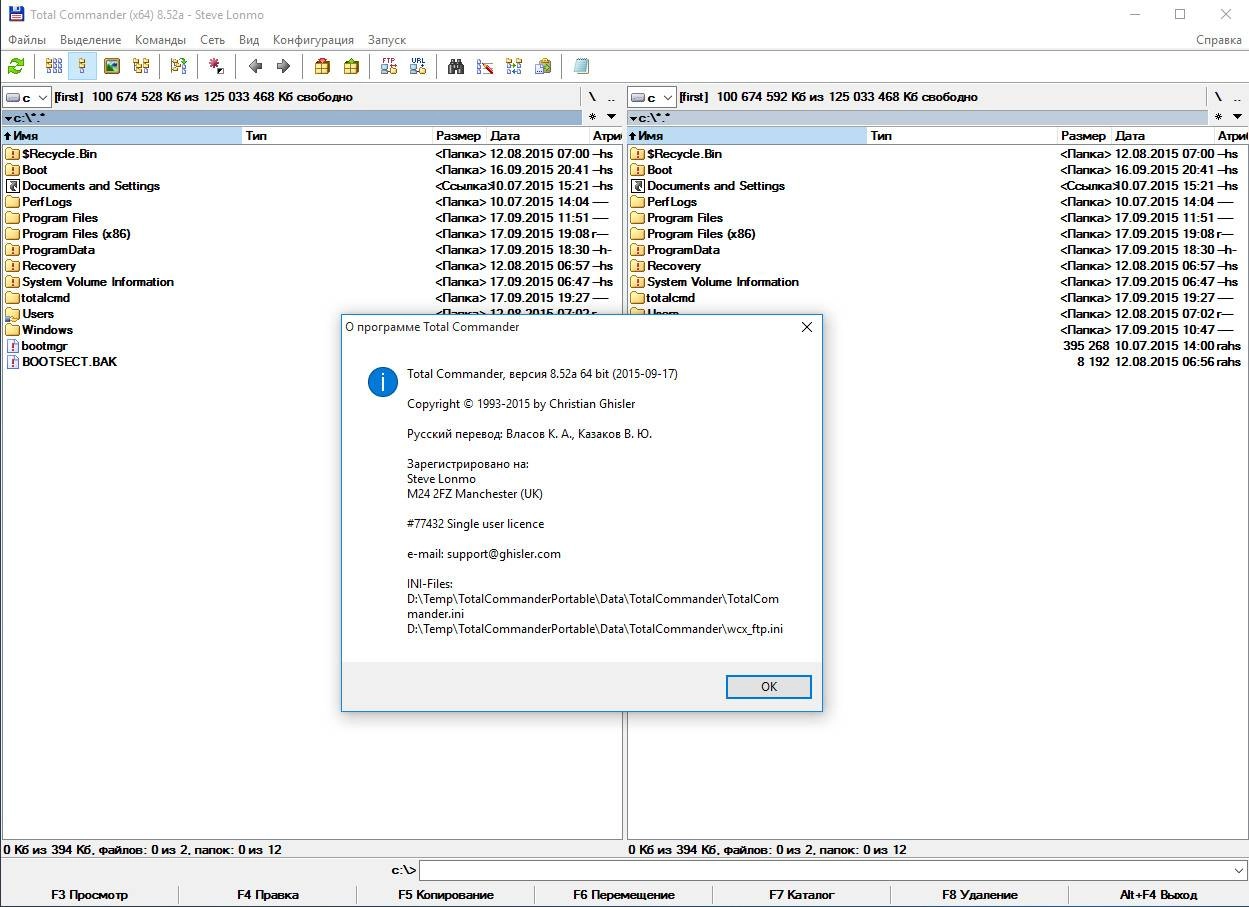
Task: Open the Вид menu
Action: pos(249,40)
